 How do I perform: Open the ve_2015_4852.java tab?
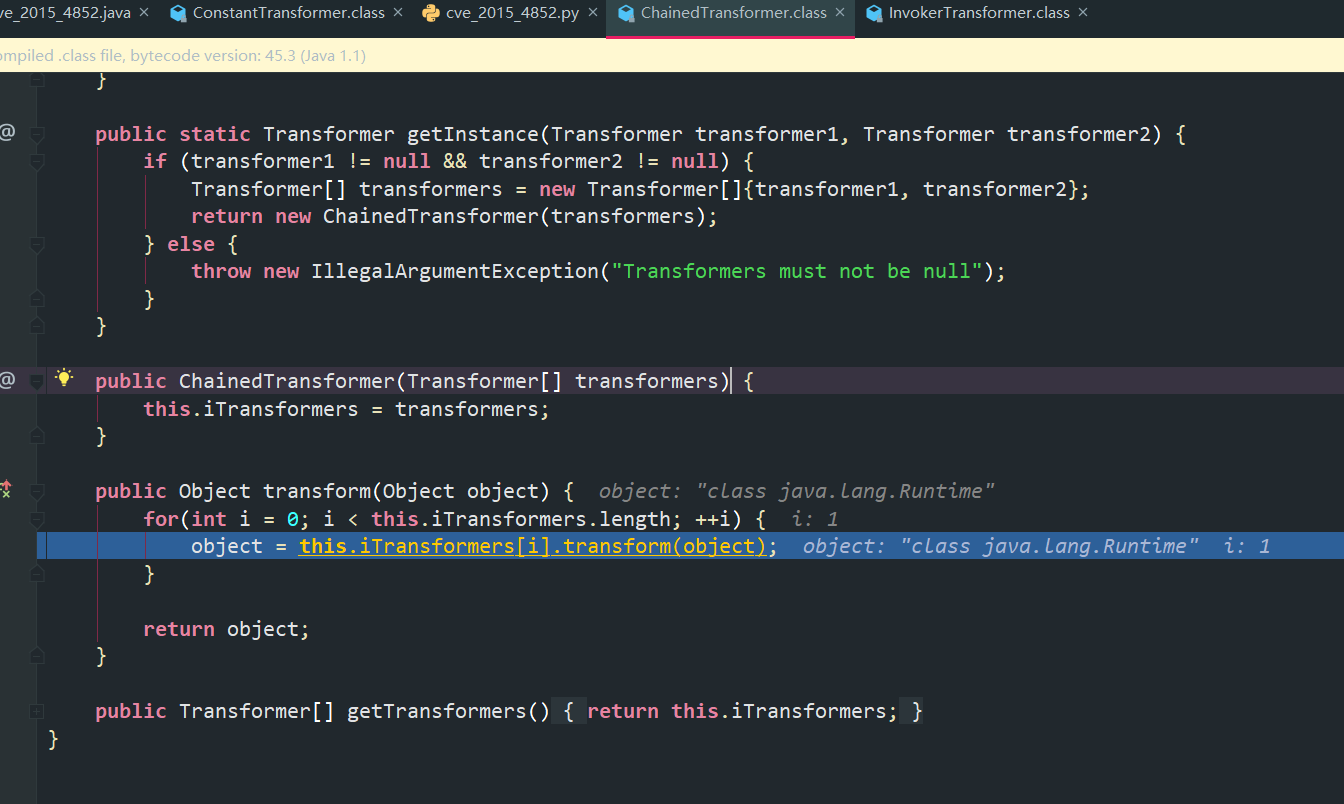65,13
